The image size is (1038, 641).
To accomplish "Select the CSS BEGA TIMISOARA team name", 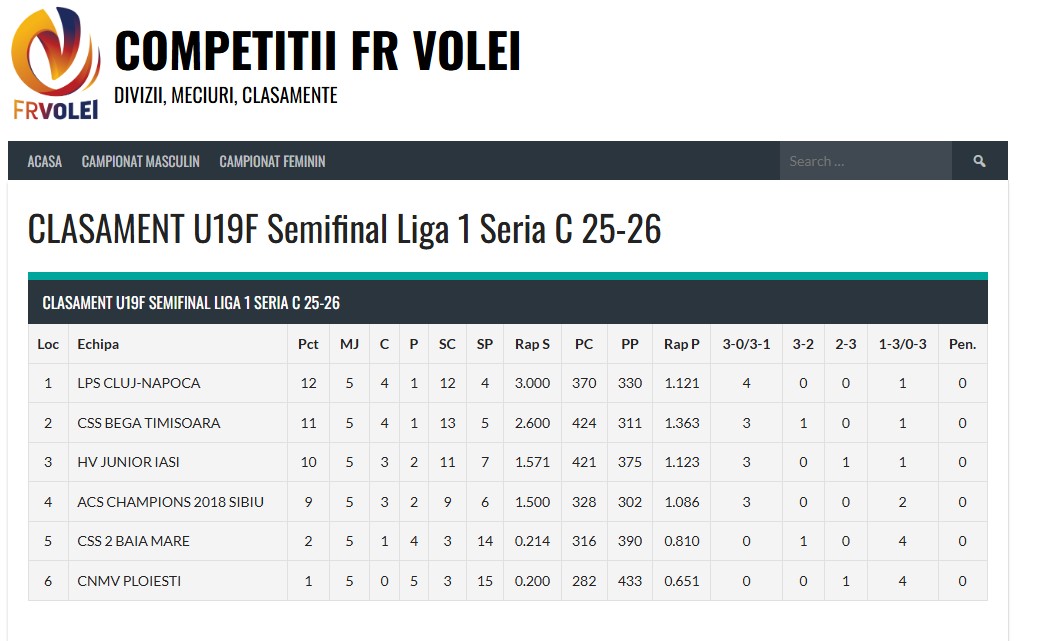I will [149, 423].
